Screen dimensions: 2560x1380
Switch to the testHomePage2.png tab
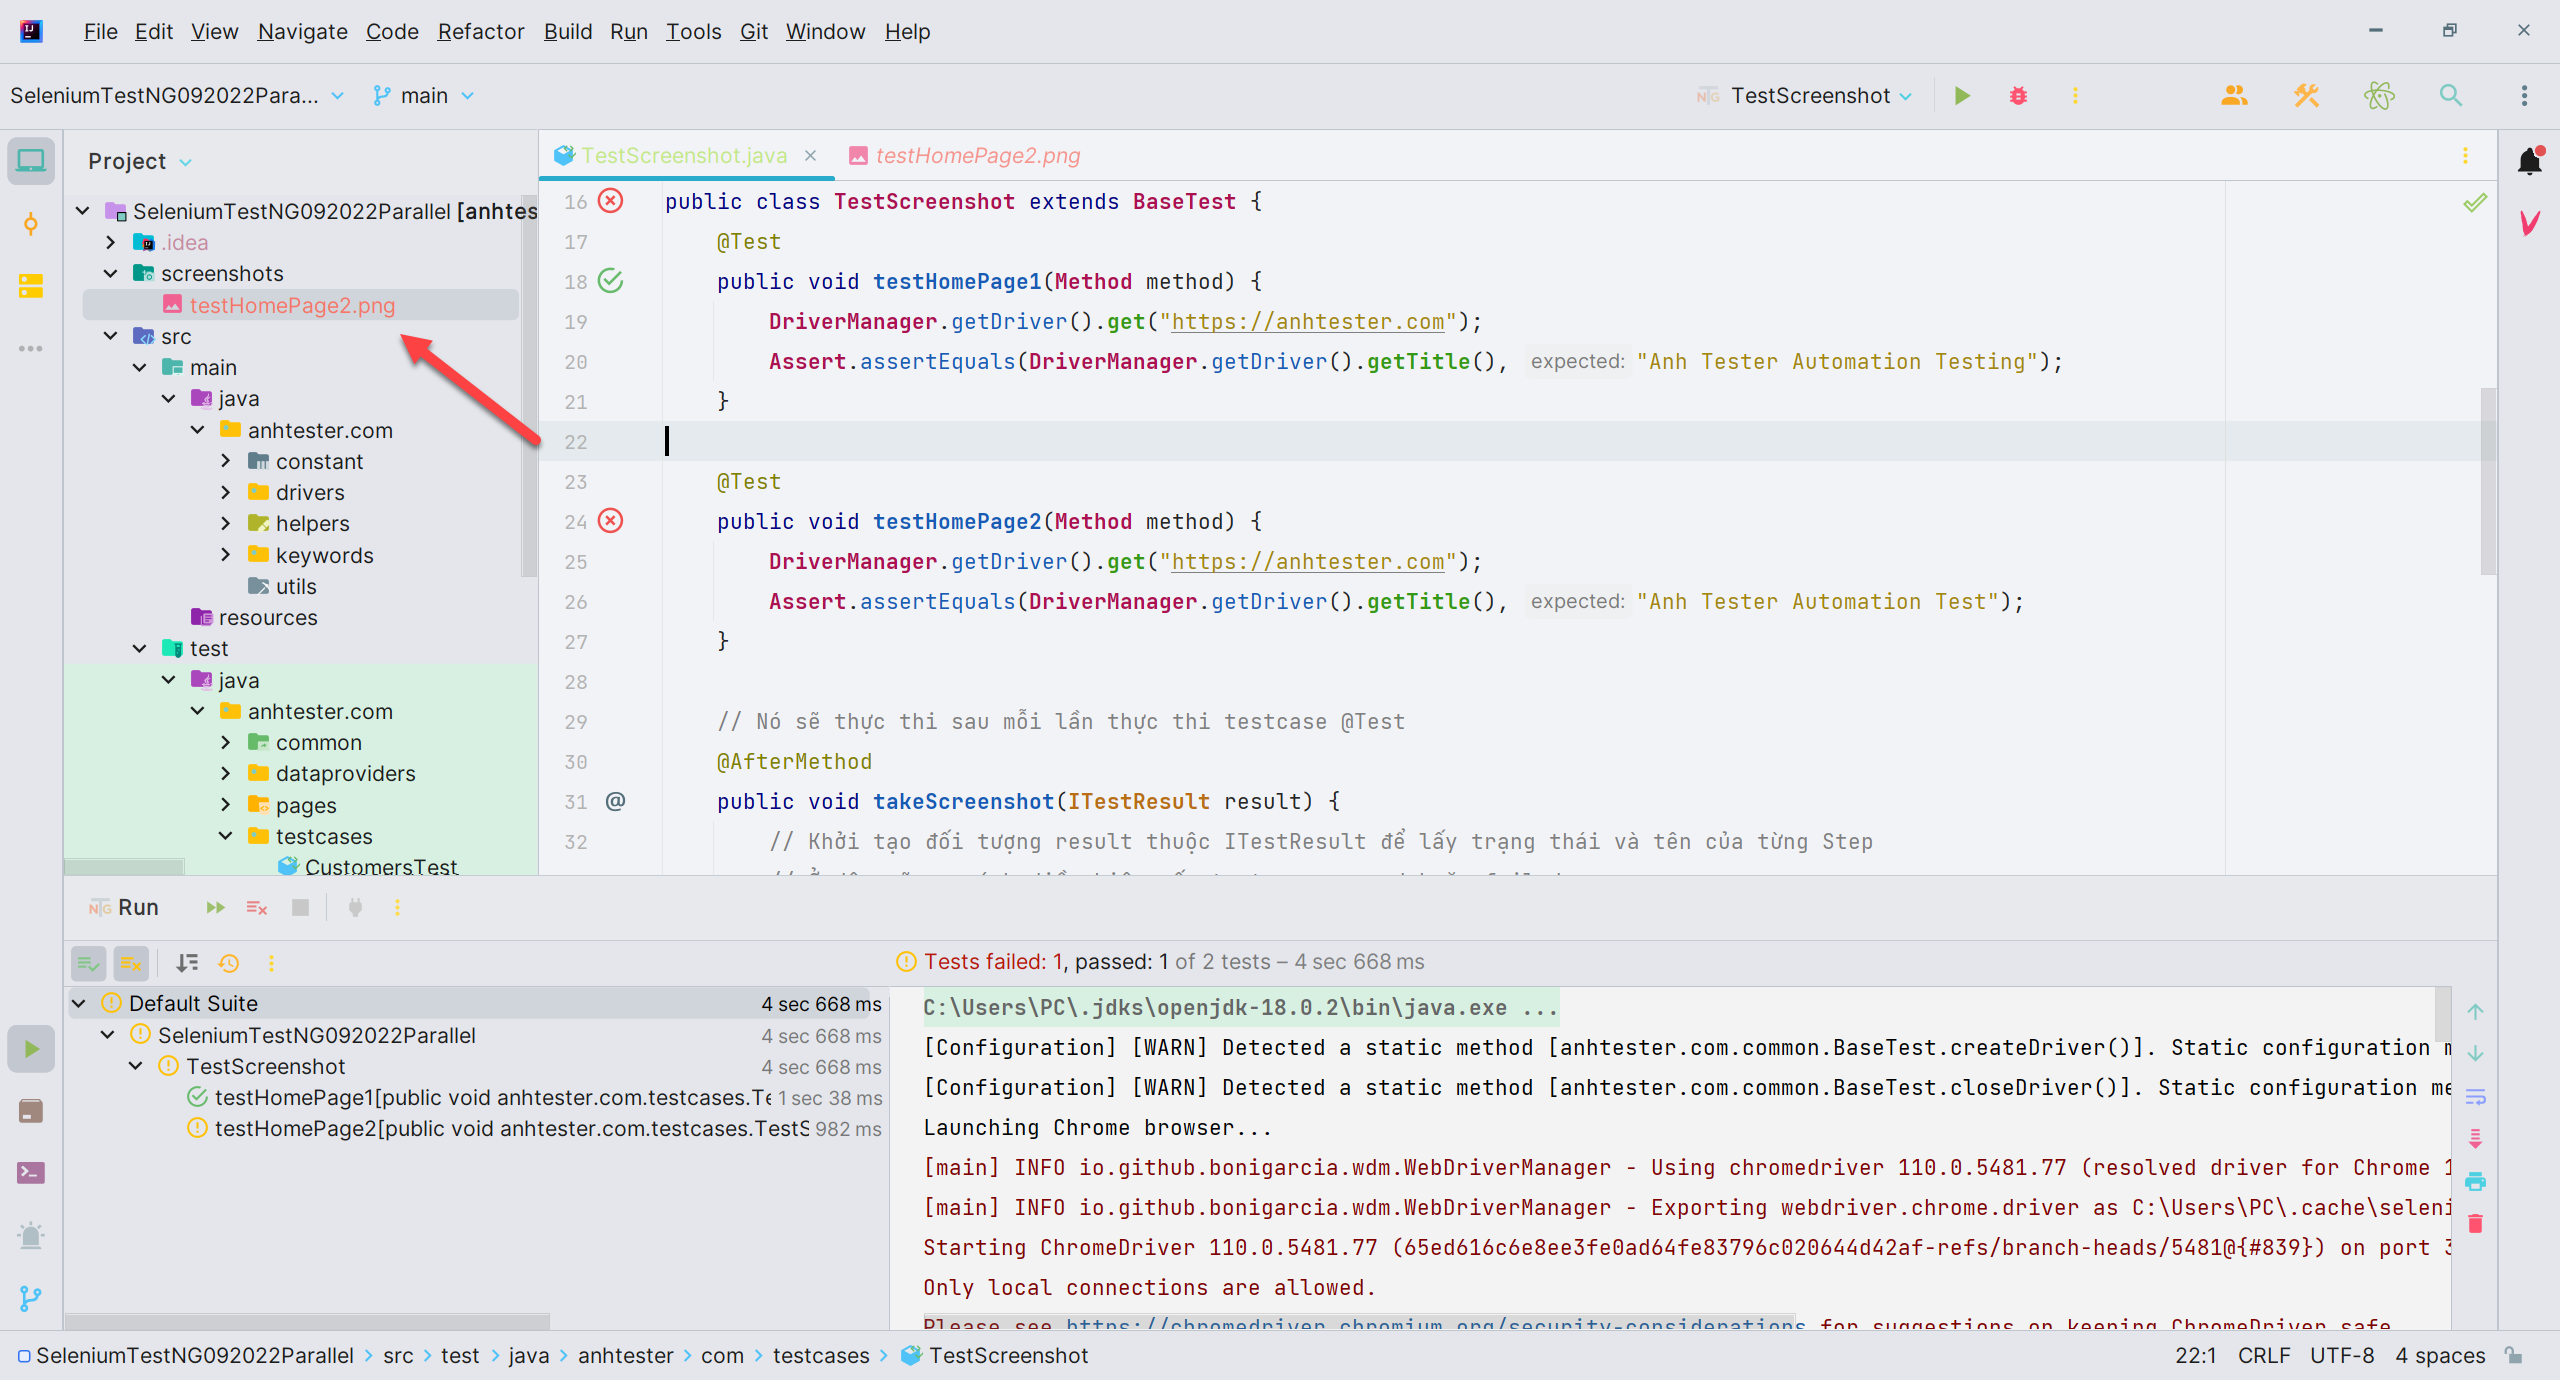977,156
